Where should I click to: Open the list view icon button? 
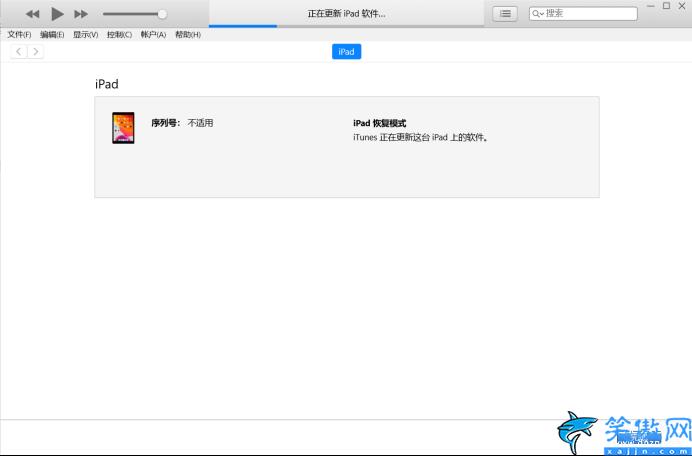pyautogui.click(x=505, y=14)
